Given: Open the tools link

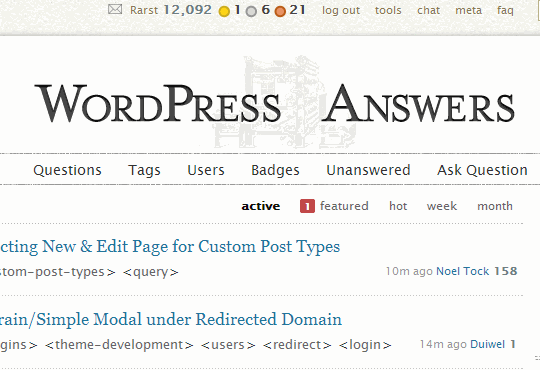Looking at the screenshot, I should (388, 10).
